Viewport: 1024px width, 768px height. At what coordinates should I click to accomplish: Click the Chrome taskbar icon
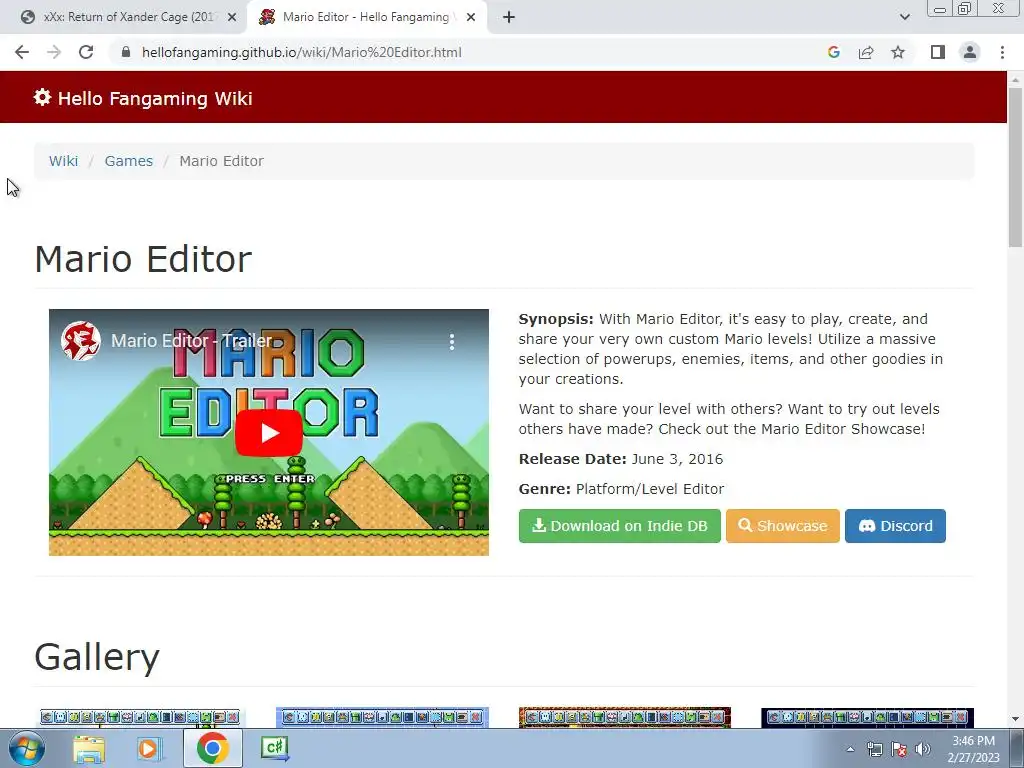tap(212, 748)
